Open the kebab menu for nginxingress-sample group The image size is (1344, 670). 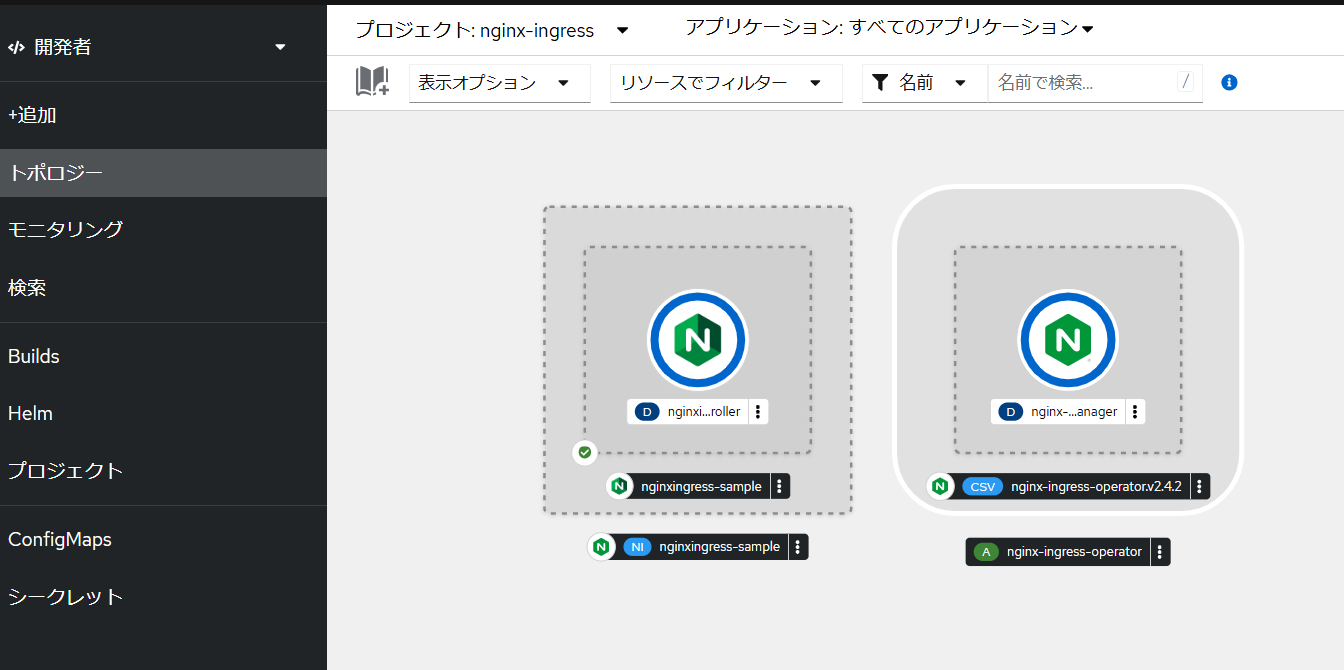point(781,486)
